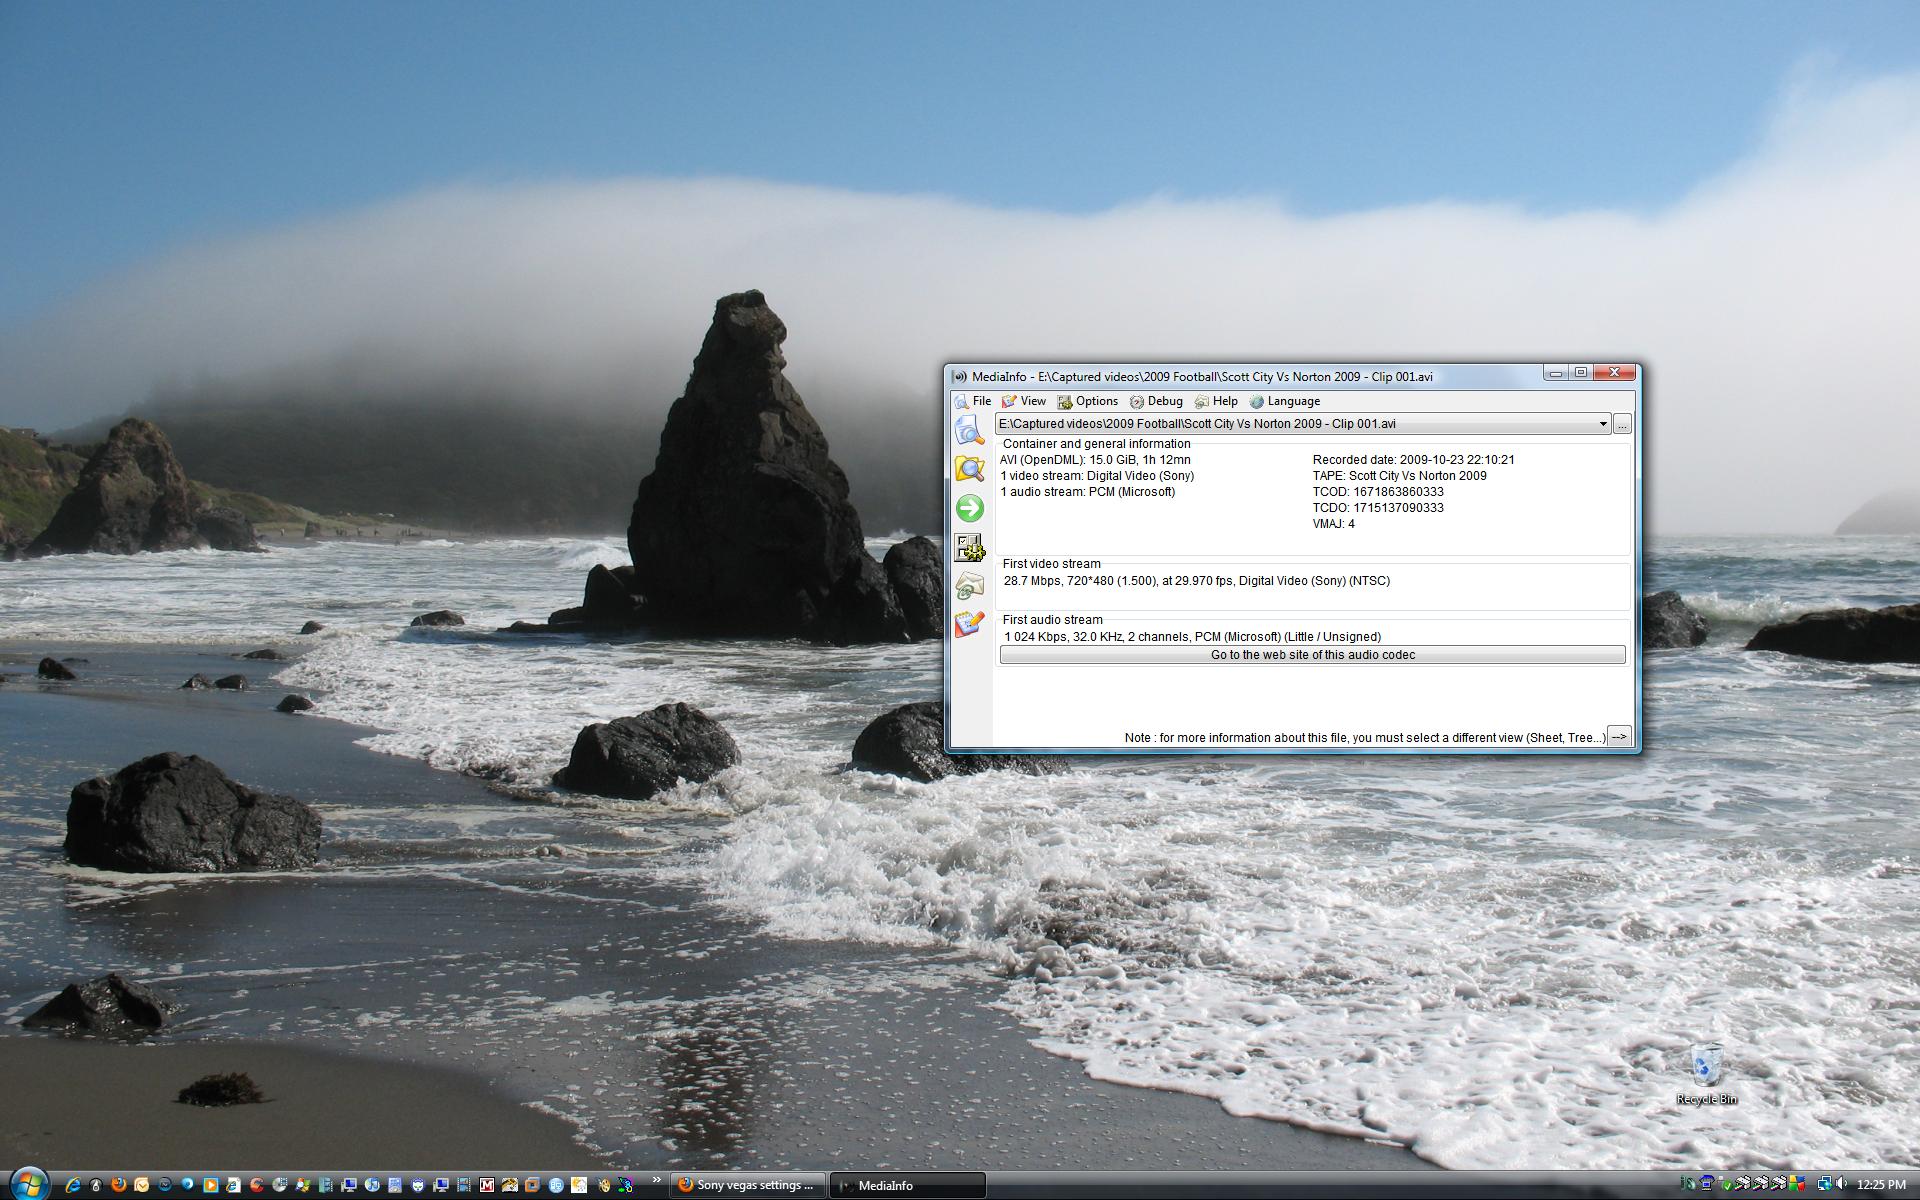1920x1200 pixels.
Task: Select '1 video stream: Digital Video (Sony)' text
Action: coord(1097,476)
